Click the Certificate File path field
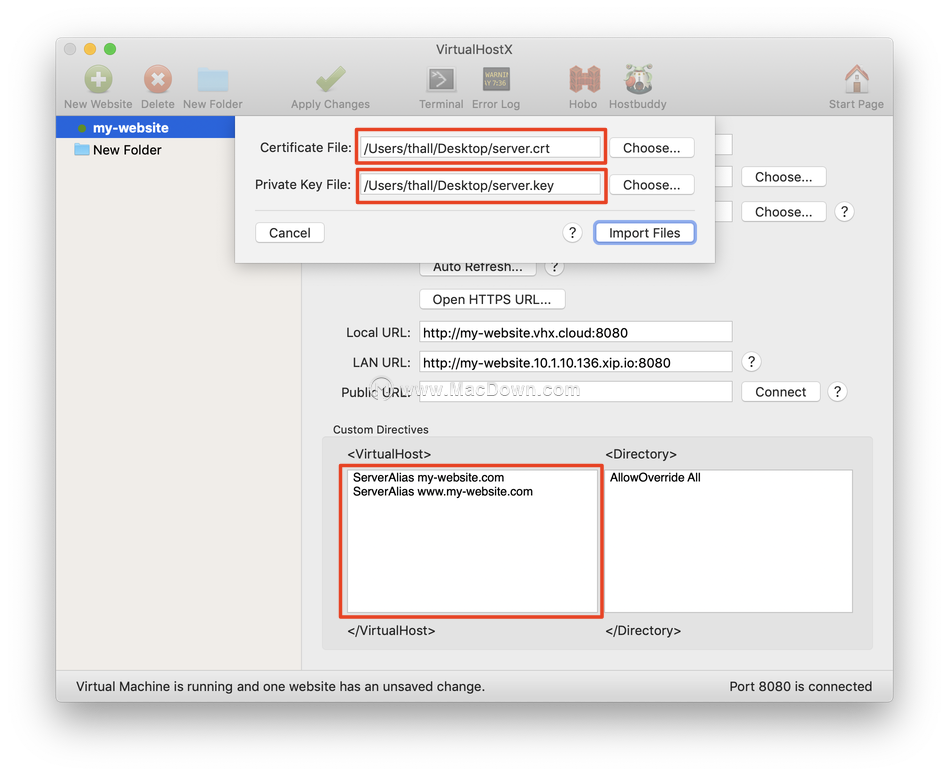This screenshot has height=776, width=949. 481,148
